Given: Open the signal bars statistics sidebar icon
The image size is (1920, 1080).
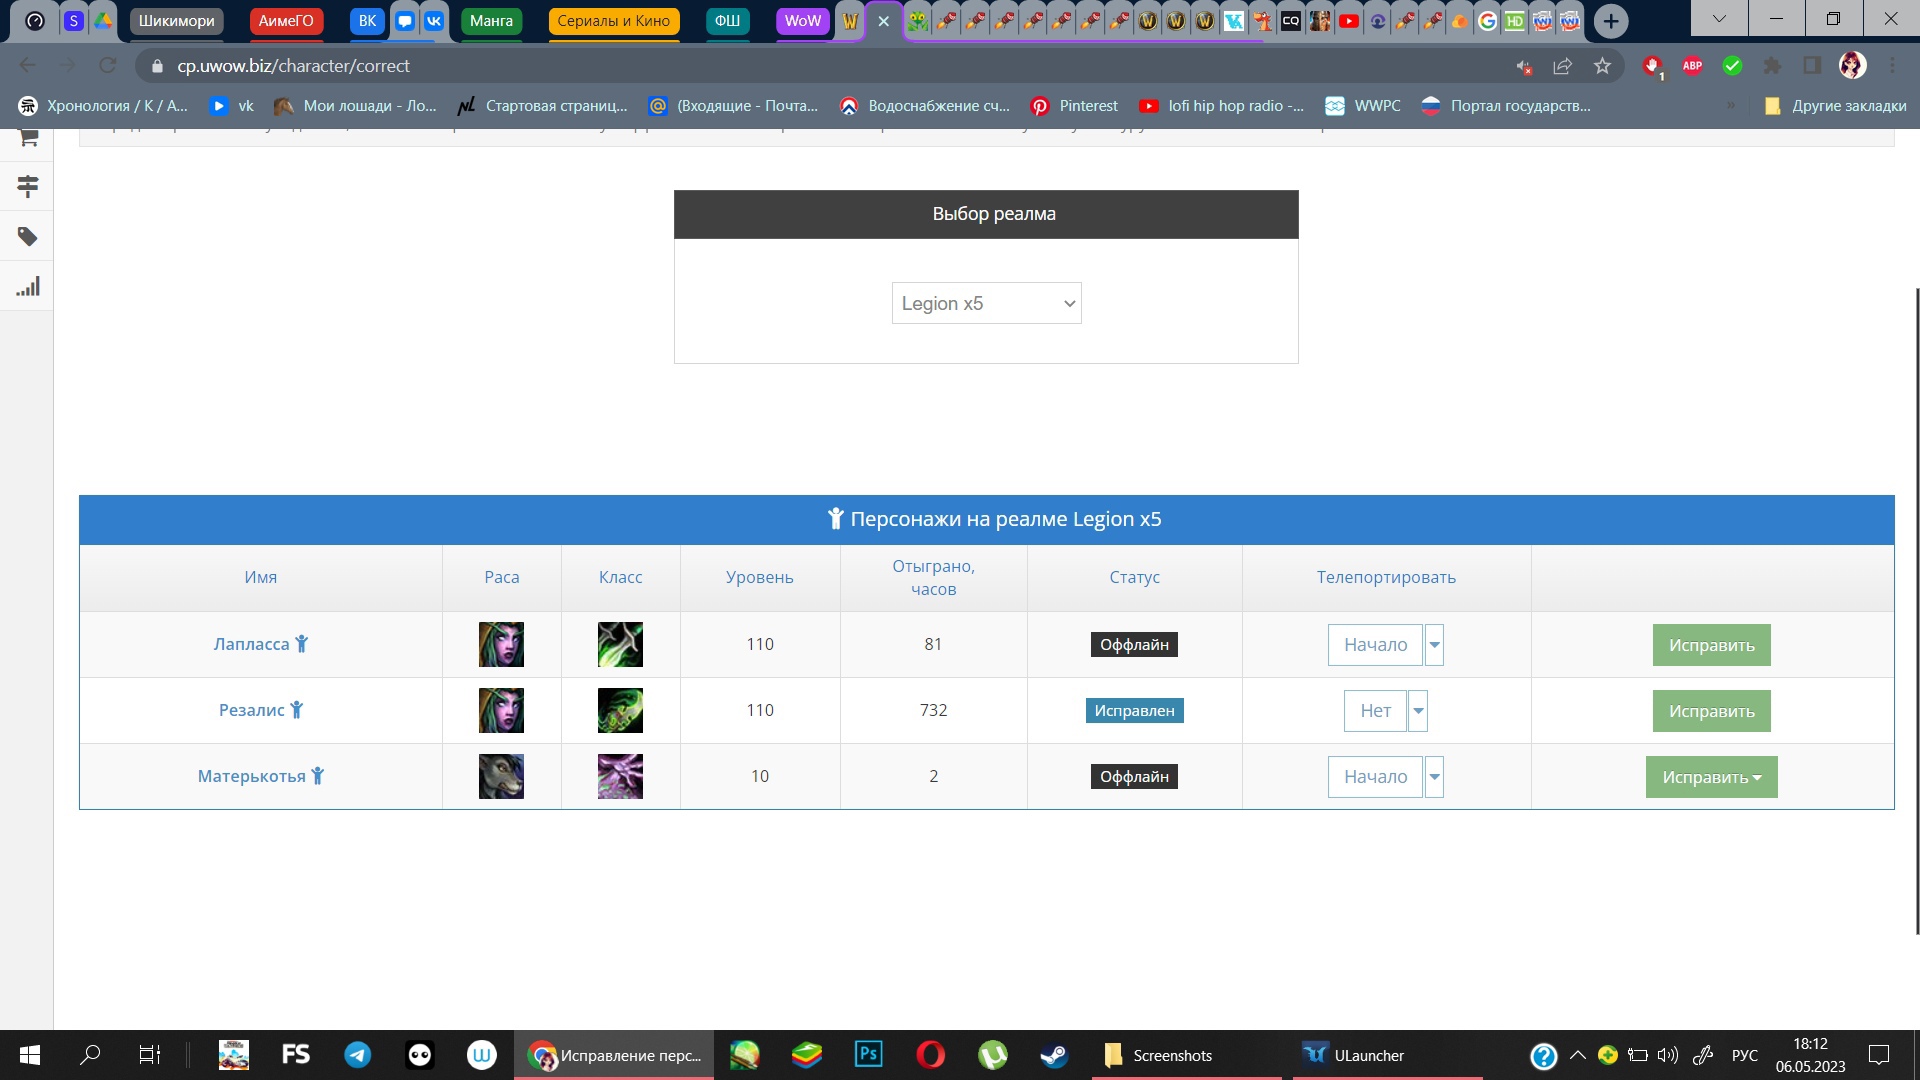Looking at the screenshot, I should [x=28, y=287].
